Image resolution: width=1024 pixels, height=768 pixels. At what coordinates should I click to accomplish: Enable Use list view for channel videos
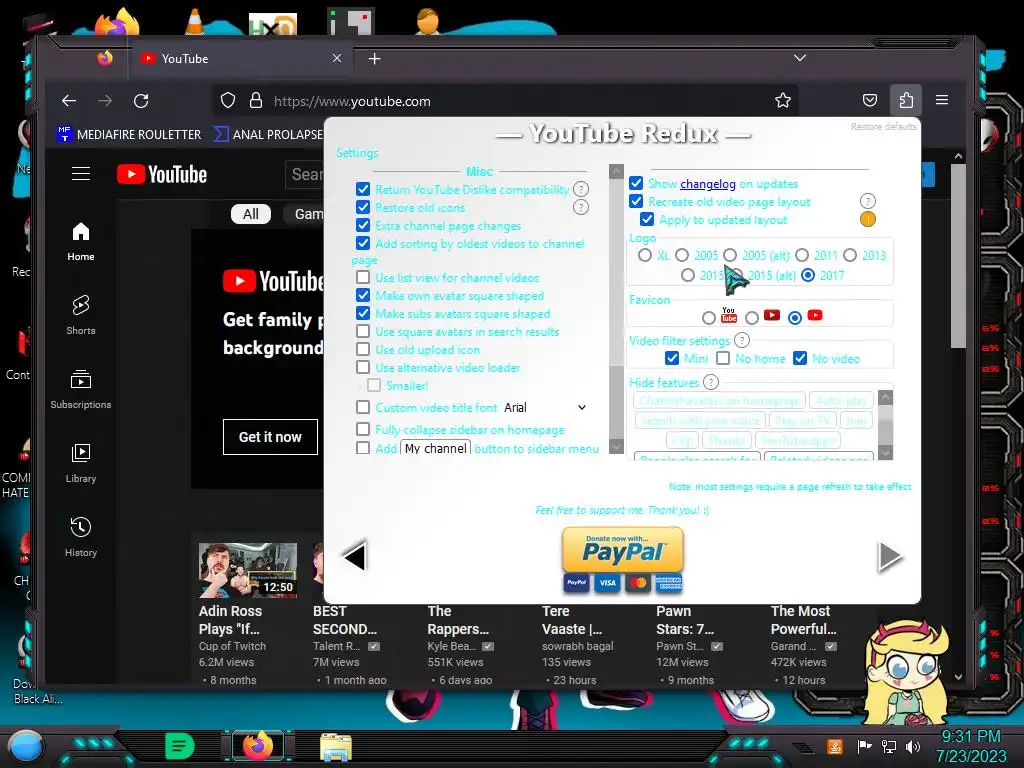click(x=363, y=277)
